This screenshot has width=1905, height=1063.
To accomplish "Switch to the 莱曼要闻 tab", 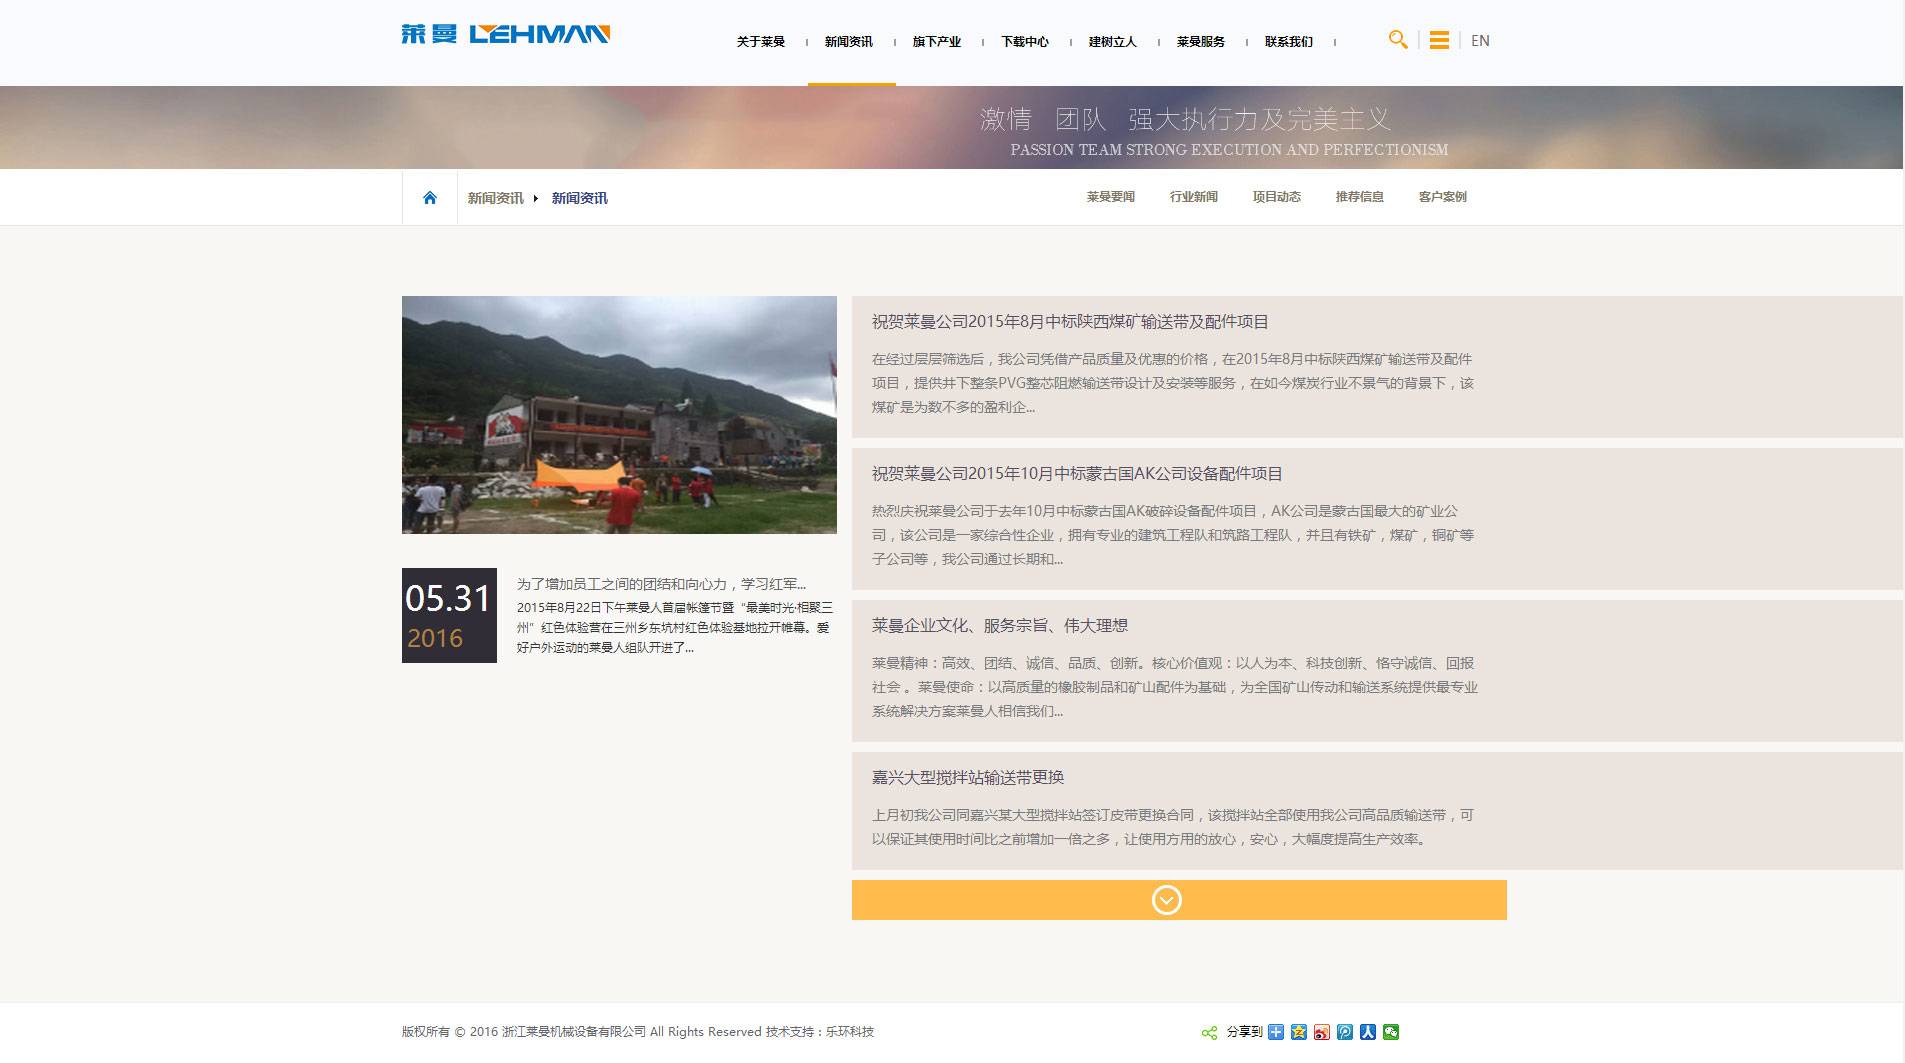I will [1109, 196].
